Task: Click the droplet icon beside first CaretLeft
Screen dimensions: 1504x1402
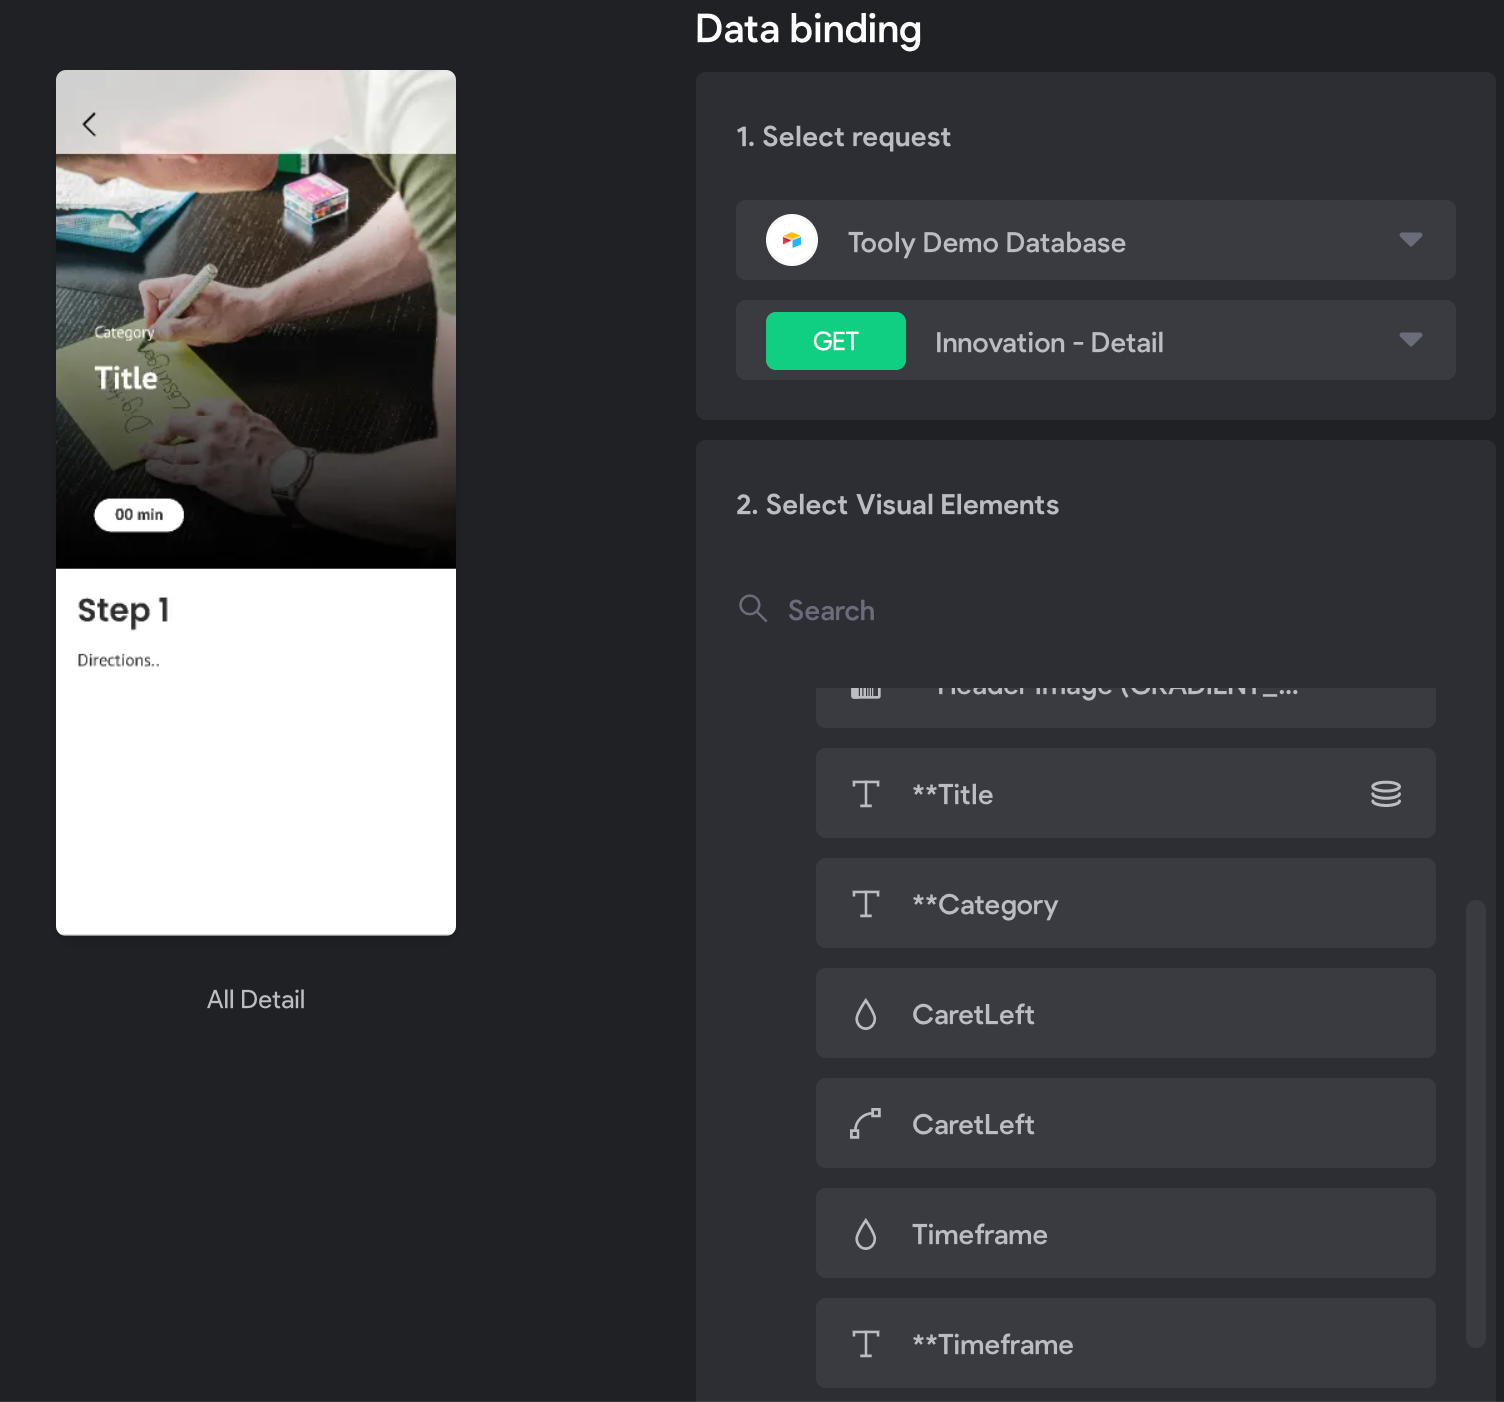Action: tap(866, 1014)
